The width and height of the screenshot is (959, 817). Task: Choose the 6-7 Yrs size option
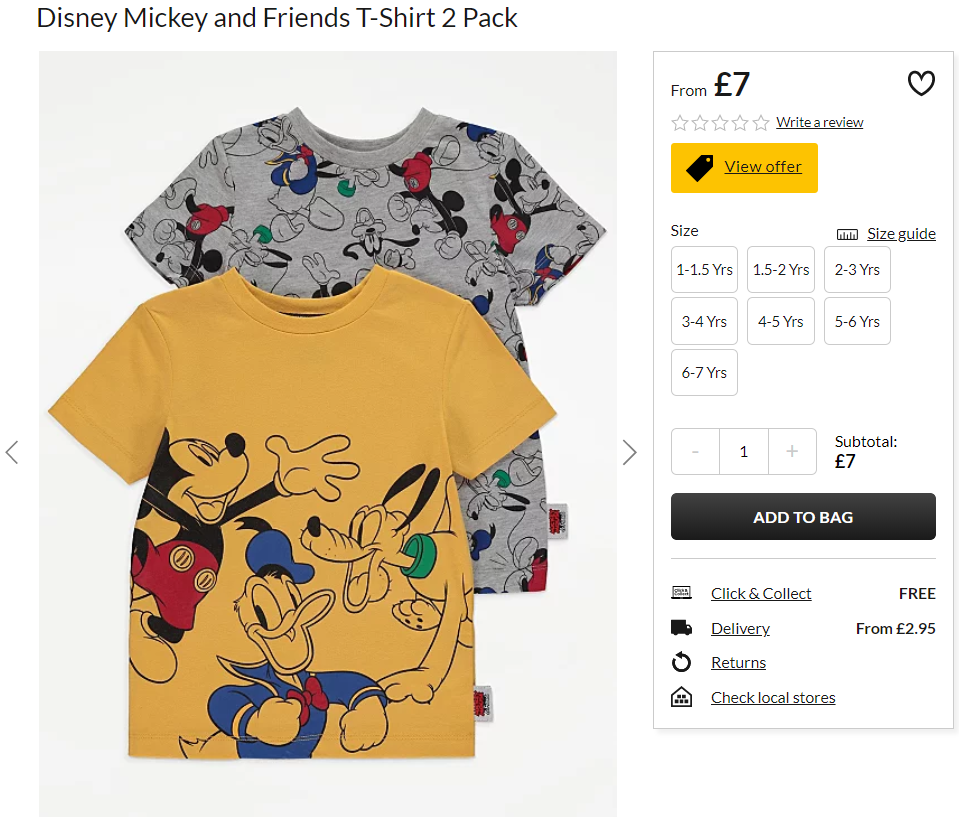[705, 372]
